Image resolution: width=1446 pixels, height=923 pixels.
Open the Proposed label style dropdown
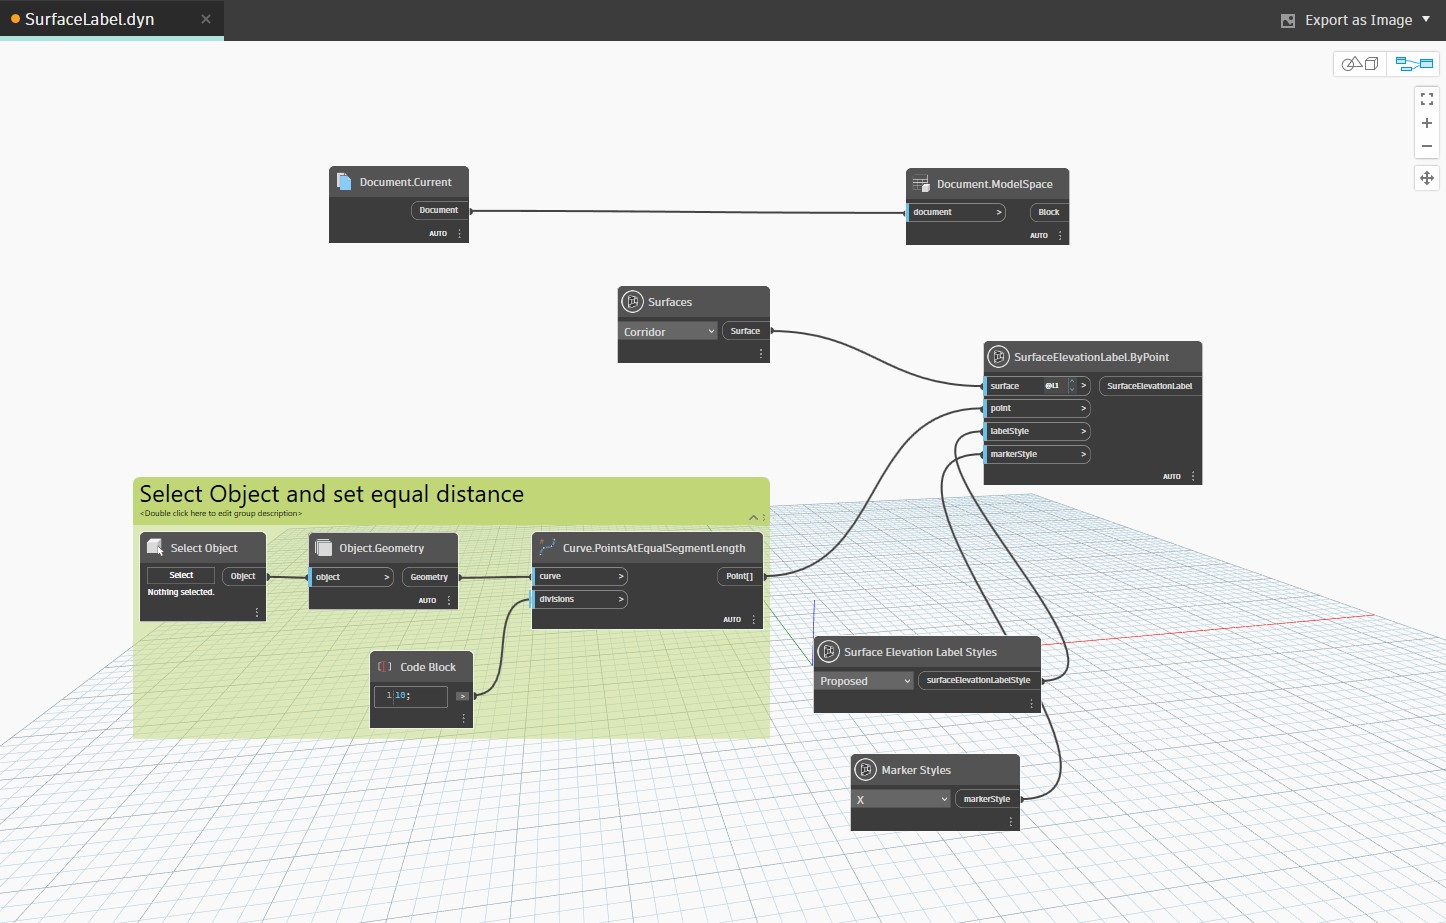click(x=864, y=680)
